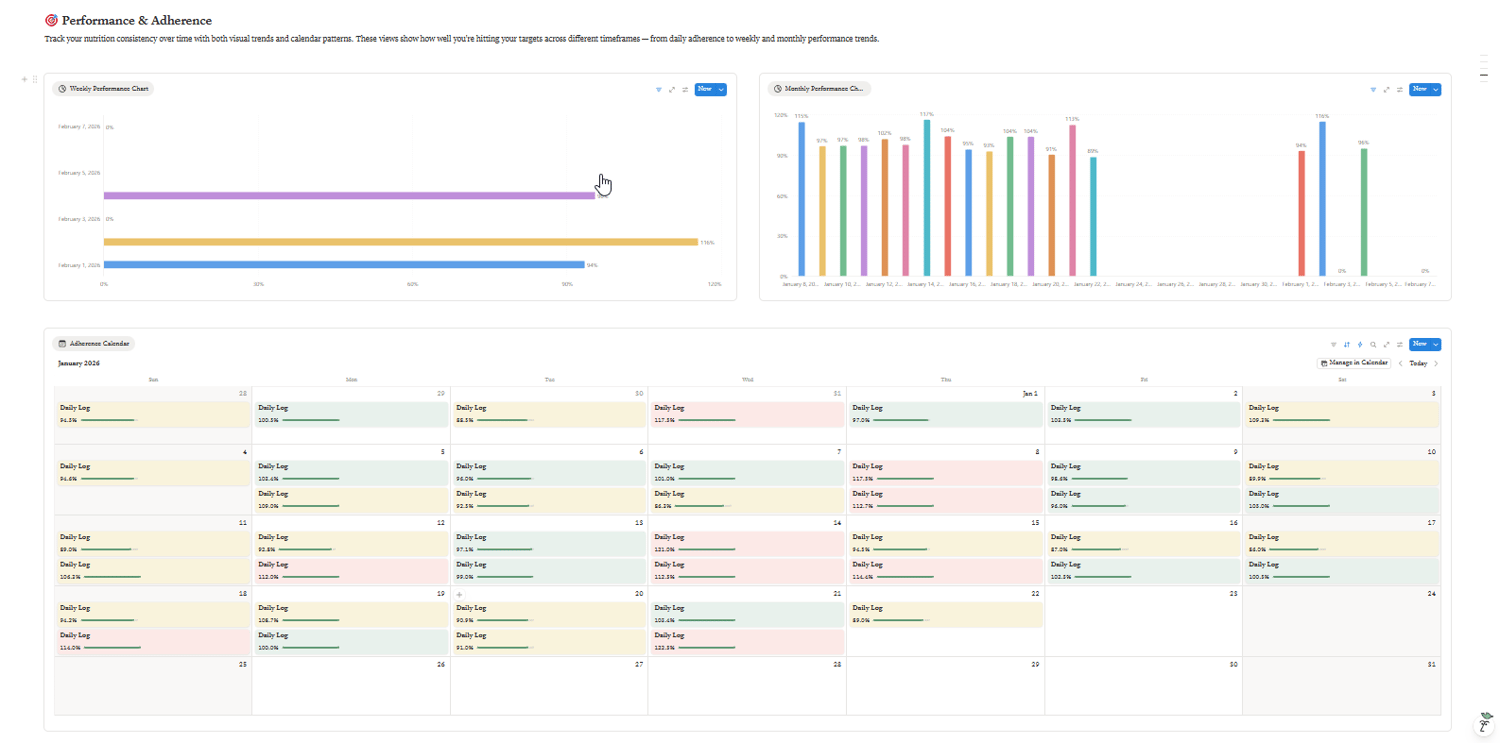Click the blue 94% bar in Weekly chart
The height and width of the screenshot is (743, 1500).
(x=344, y=265)
